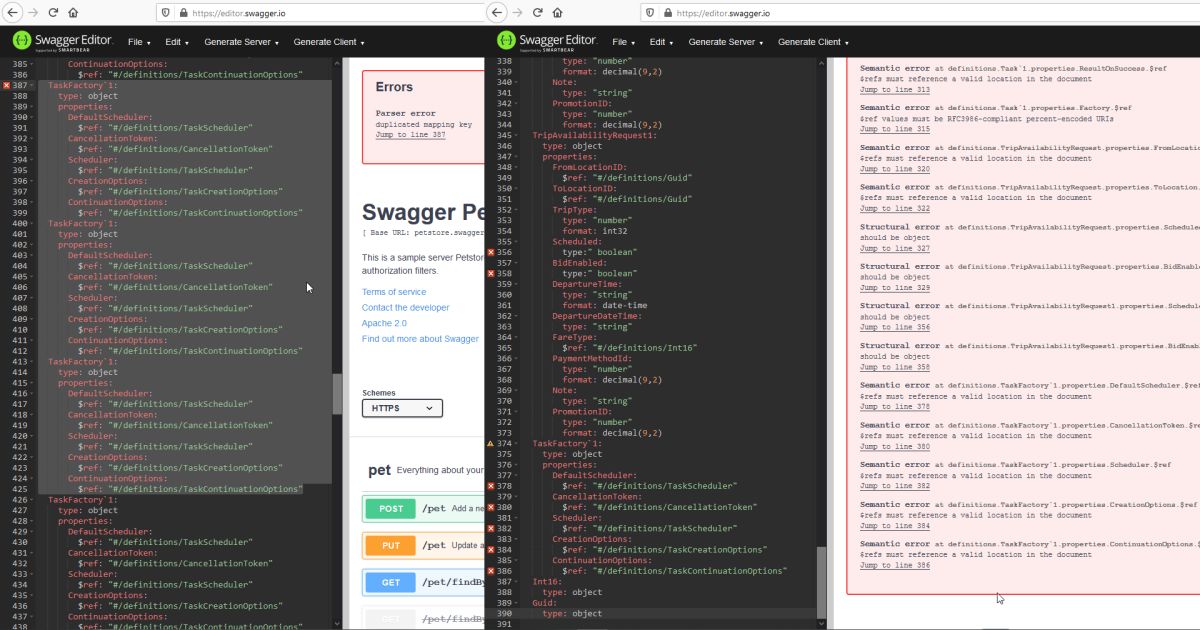1200x630 pixels.
Task: Click the left editor vertical scrollbar thumb
Action: [338, 394]
